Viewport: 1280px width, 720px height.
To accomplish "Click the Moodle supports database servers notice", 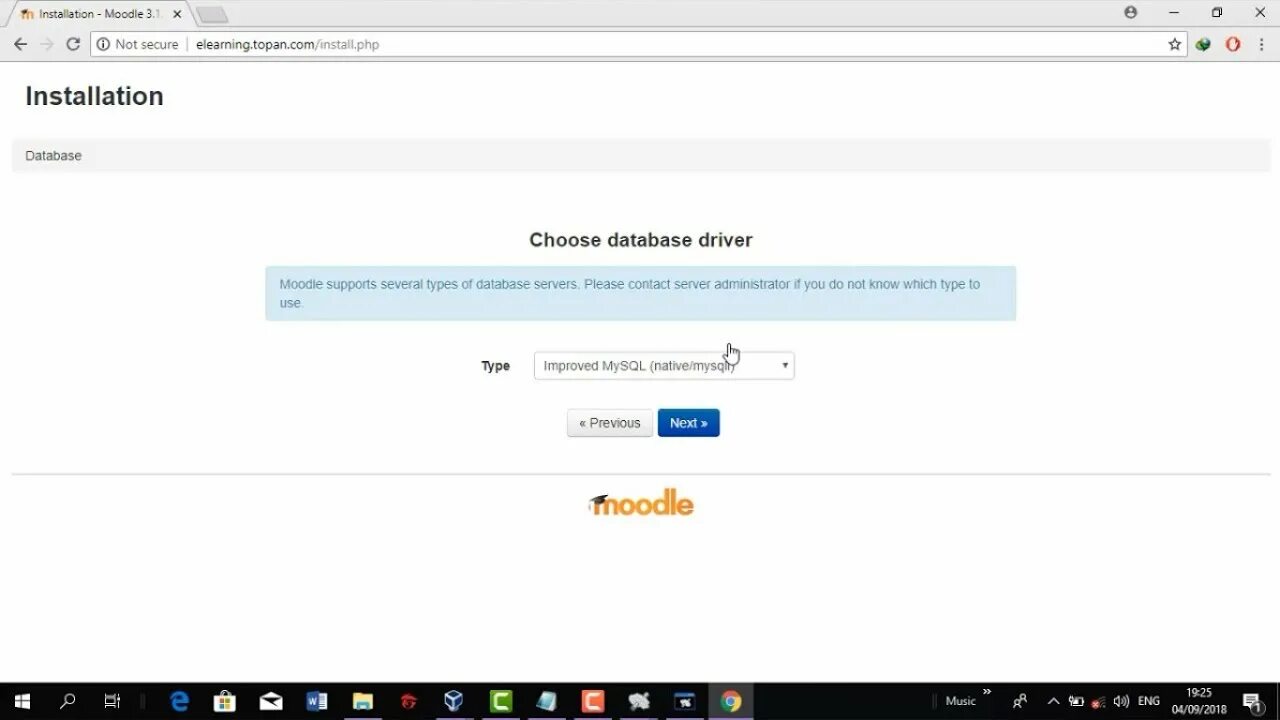I will [641, 293].
